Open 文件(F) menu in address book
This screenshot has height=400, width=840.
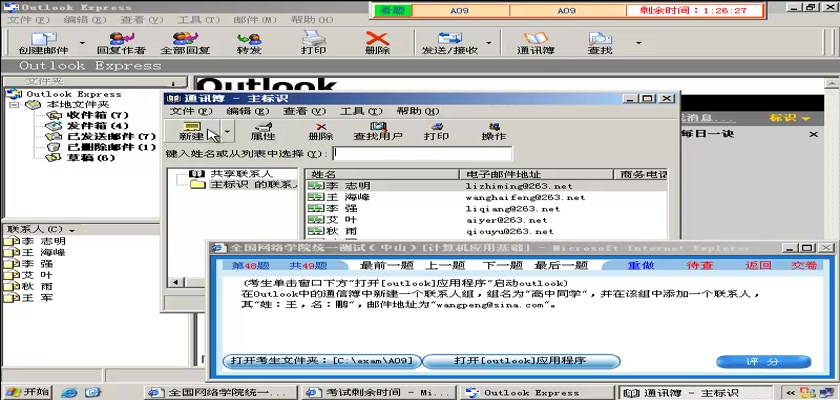point(191,111)
